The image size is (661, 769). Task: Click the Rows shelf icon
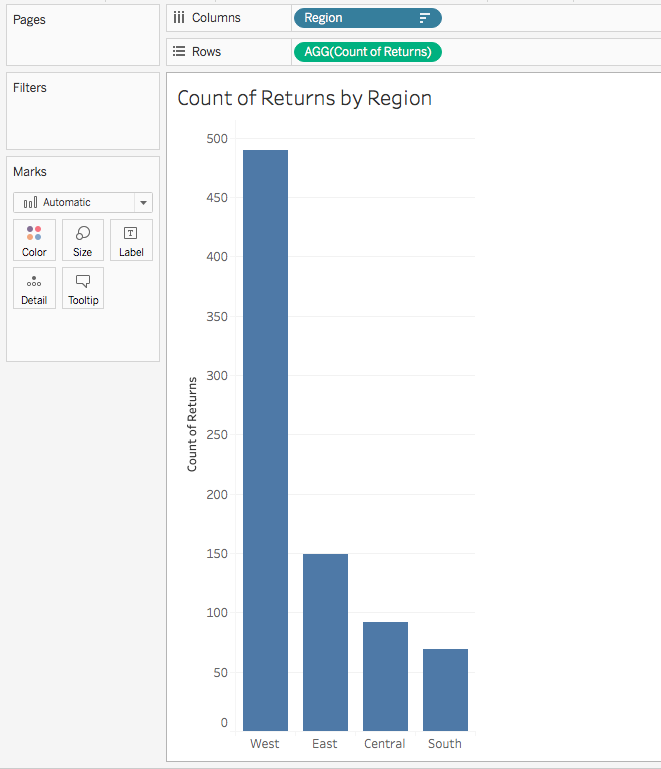[179, 51]
